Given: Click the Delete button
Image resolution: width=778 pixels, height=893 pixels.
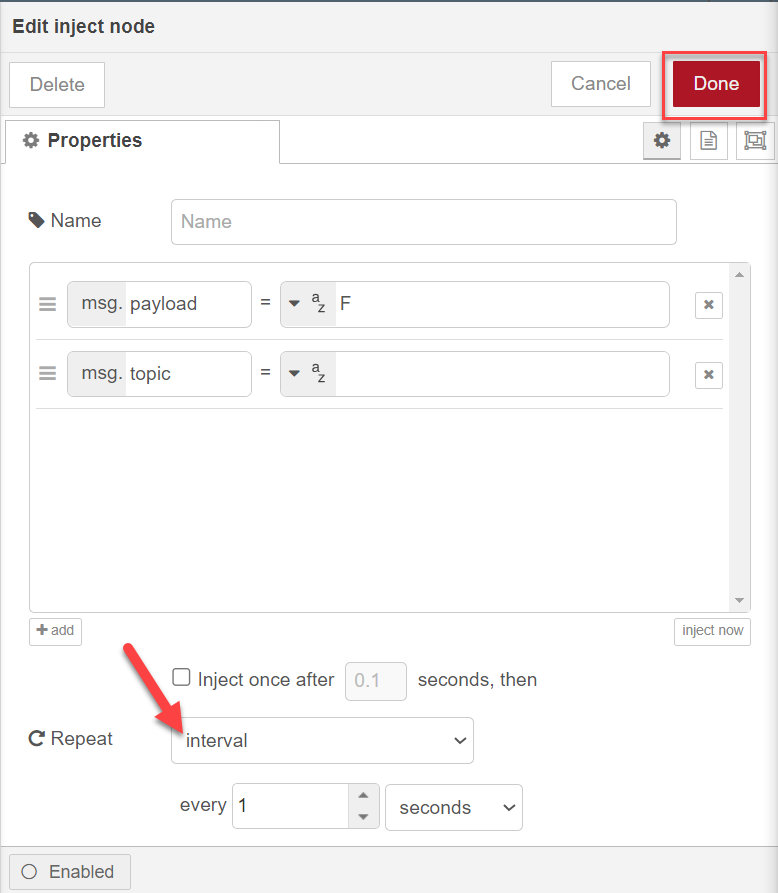Looking at the screenshot, I should [56, 84].
